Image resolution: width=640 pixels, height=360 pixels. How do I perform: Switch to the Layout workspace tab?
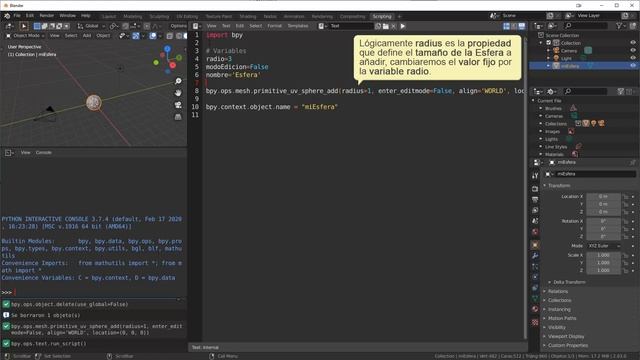[109, 16]
